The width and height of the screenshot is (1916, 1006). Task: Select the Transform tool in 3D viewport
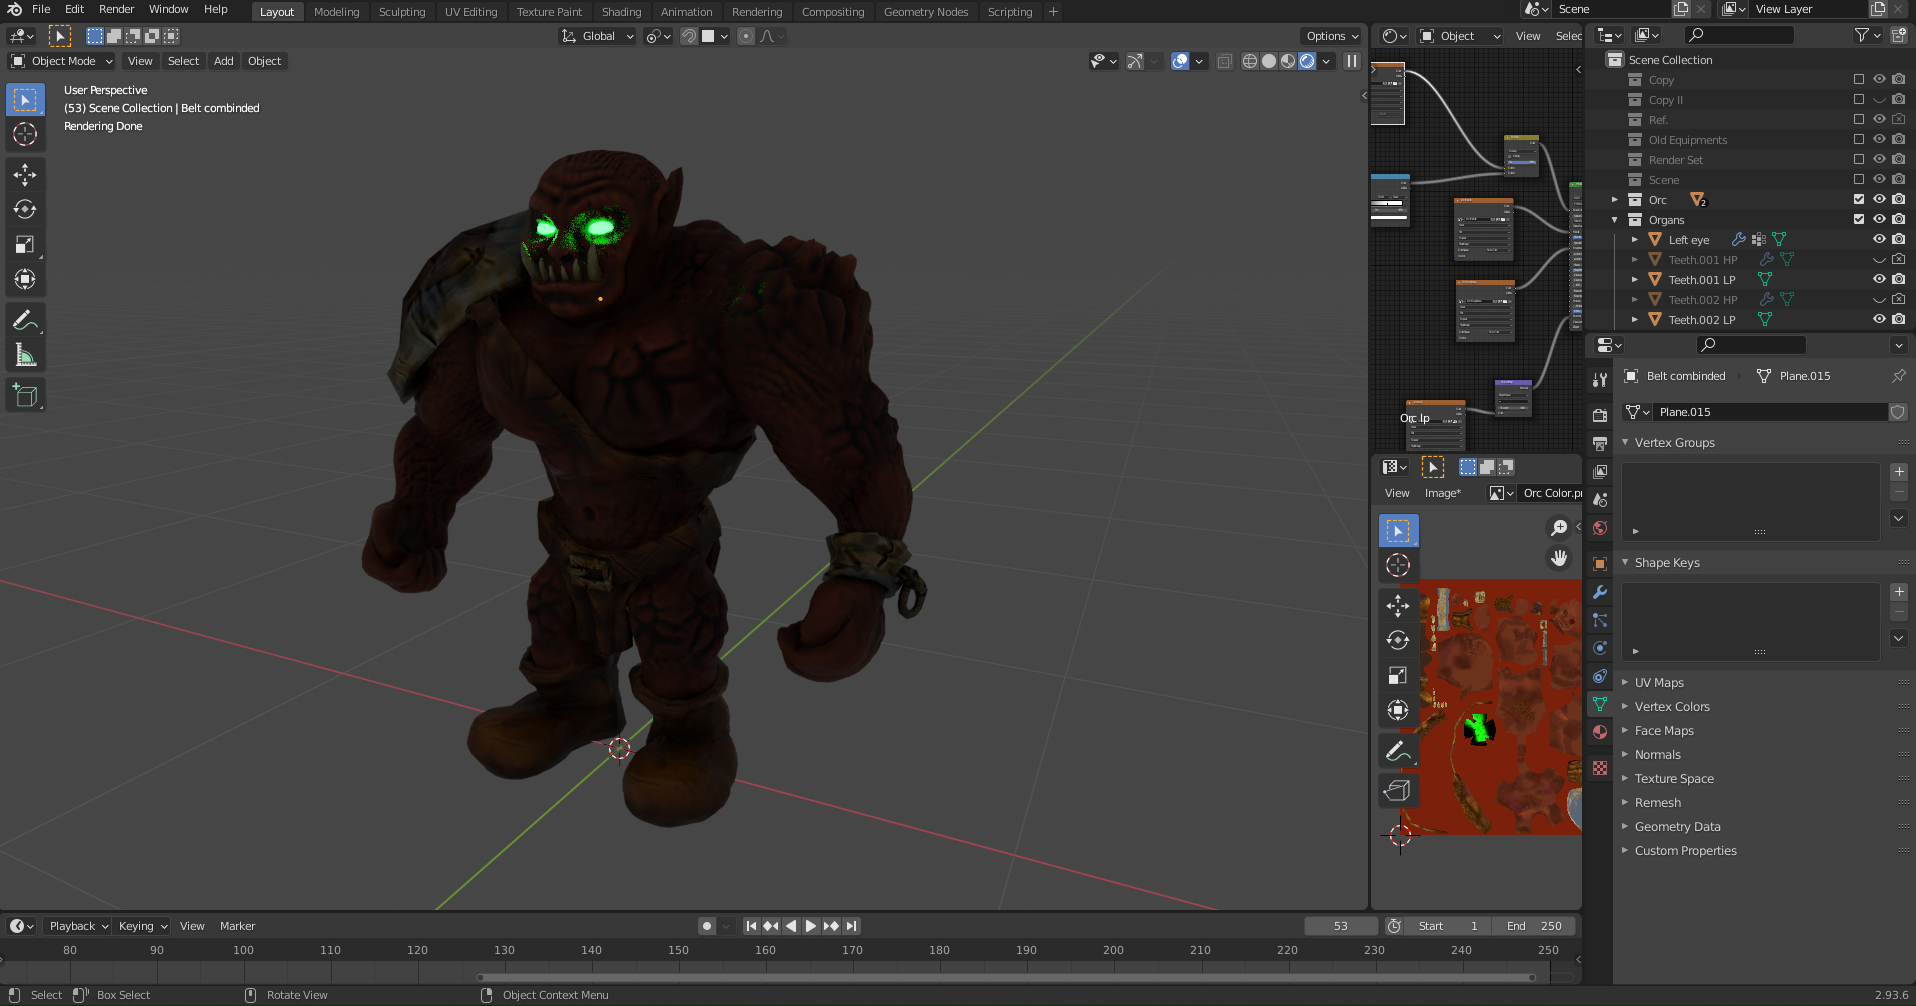pyautogui.click(x=25, y=280)
